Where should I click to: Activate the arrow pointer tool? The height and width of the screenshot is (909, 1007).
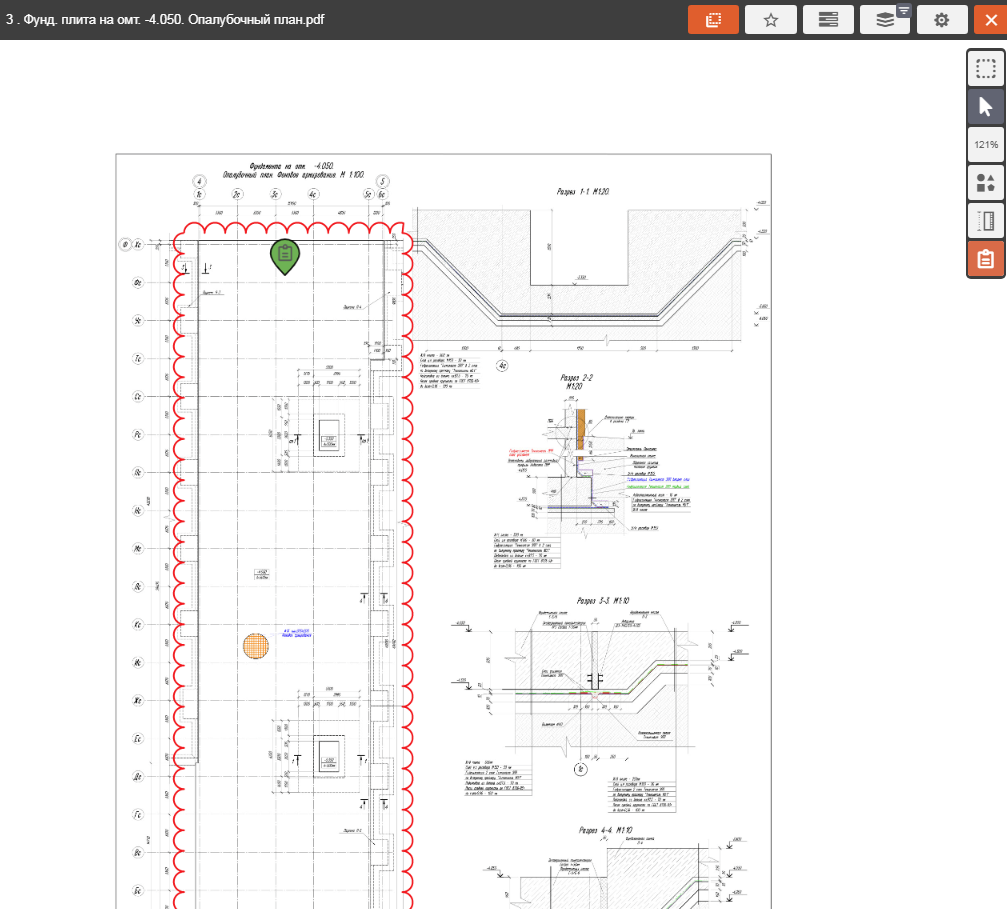tap(985, 107)
